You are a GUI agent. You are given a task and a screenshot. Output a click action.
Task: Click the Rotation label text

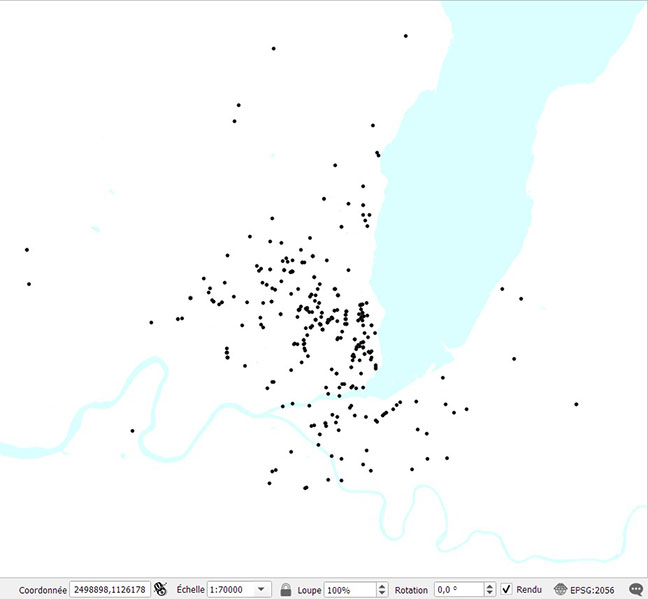[x=411, y=590]
